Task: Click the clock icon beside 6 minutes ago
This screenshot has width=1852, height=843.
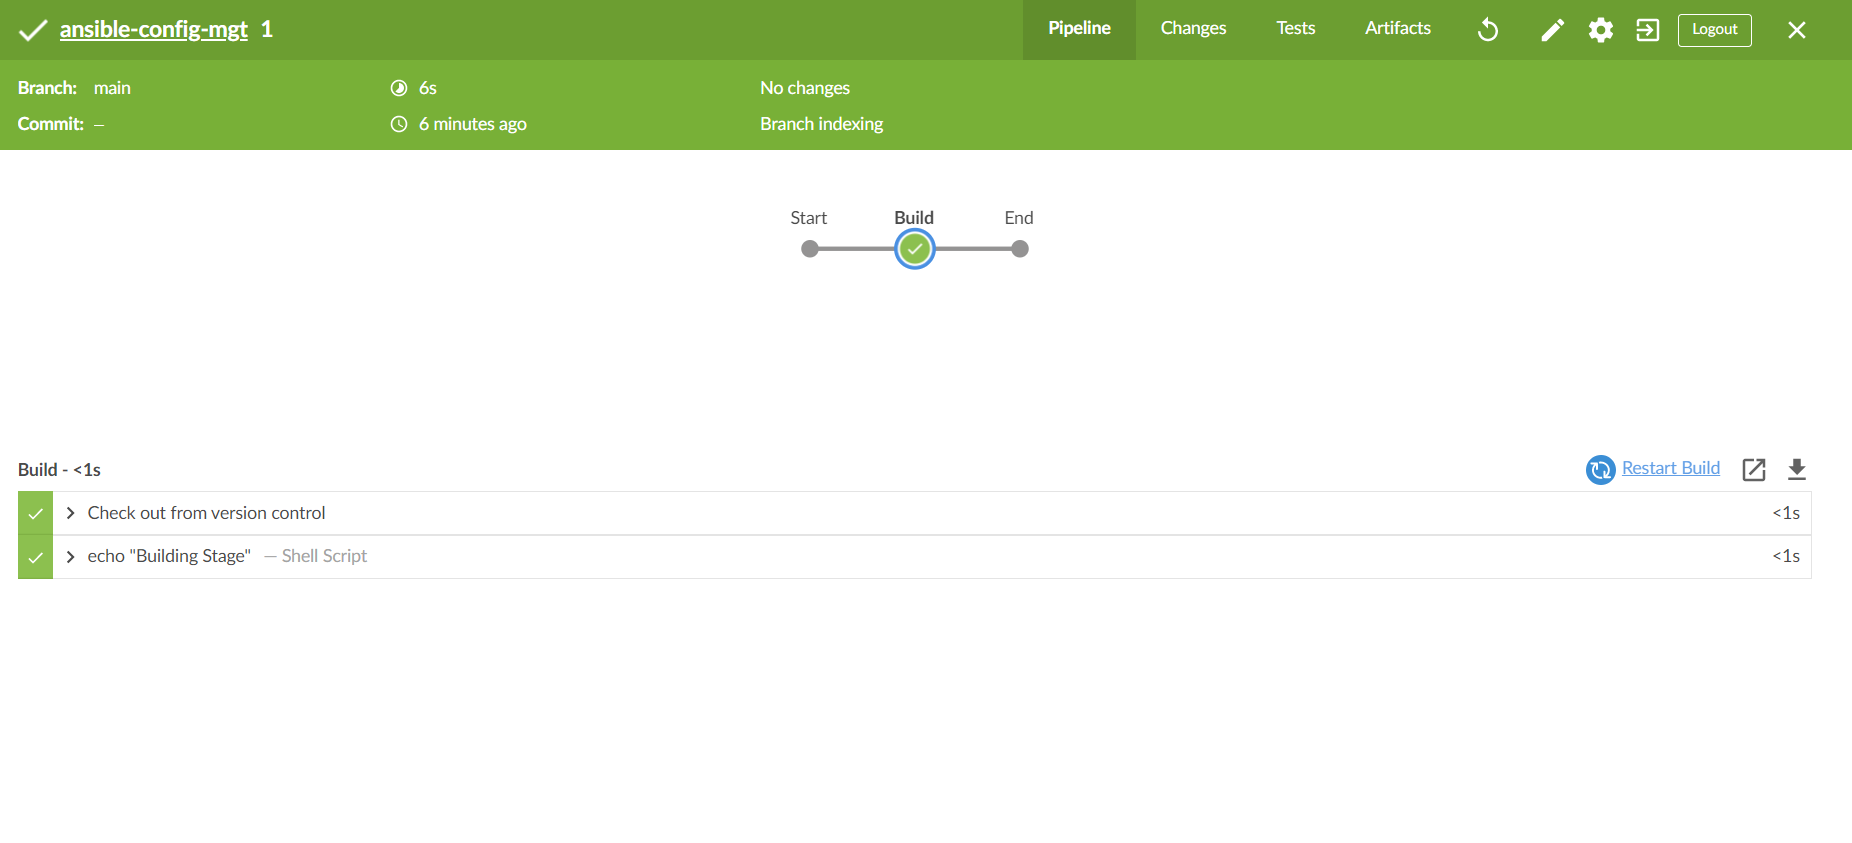Action: coord(399,124)
